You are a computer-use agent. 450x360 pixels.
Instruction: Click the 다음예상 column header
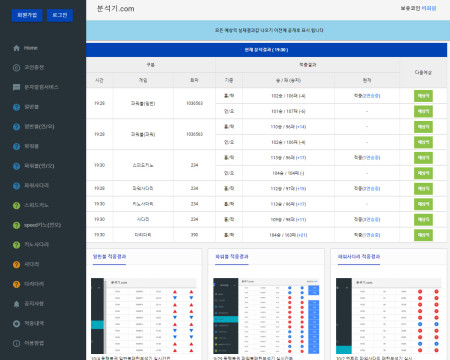[423, 72]
